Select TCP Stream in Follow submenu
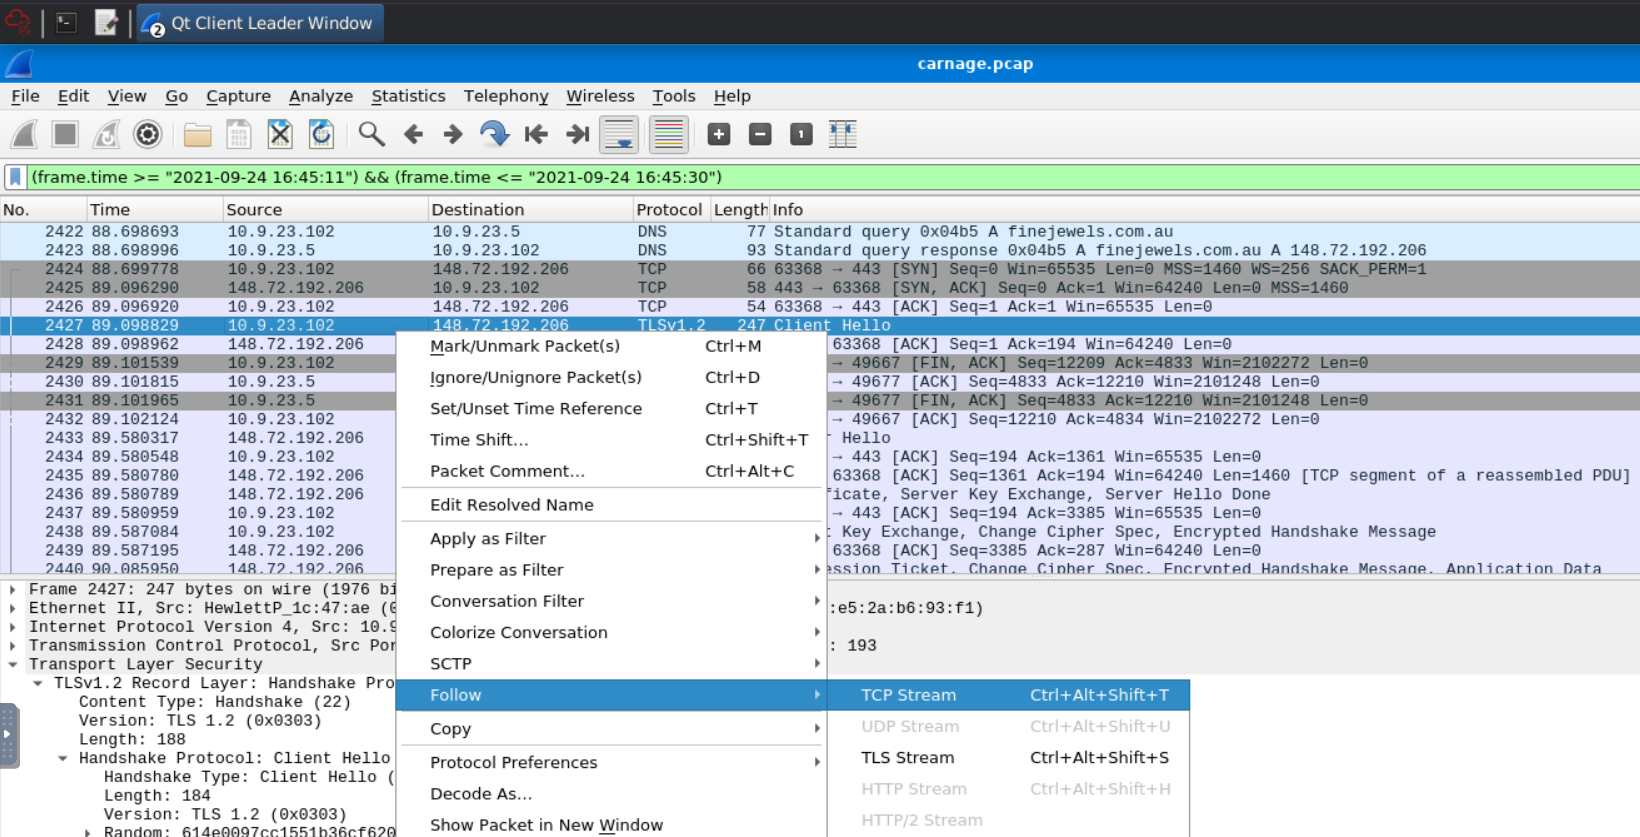Image resolution: width=1640 pixels, height=837 pixels. click(908, 695)
